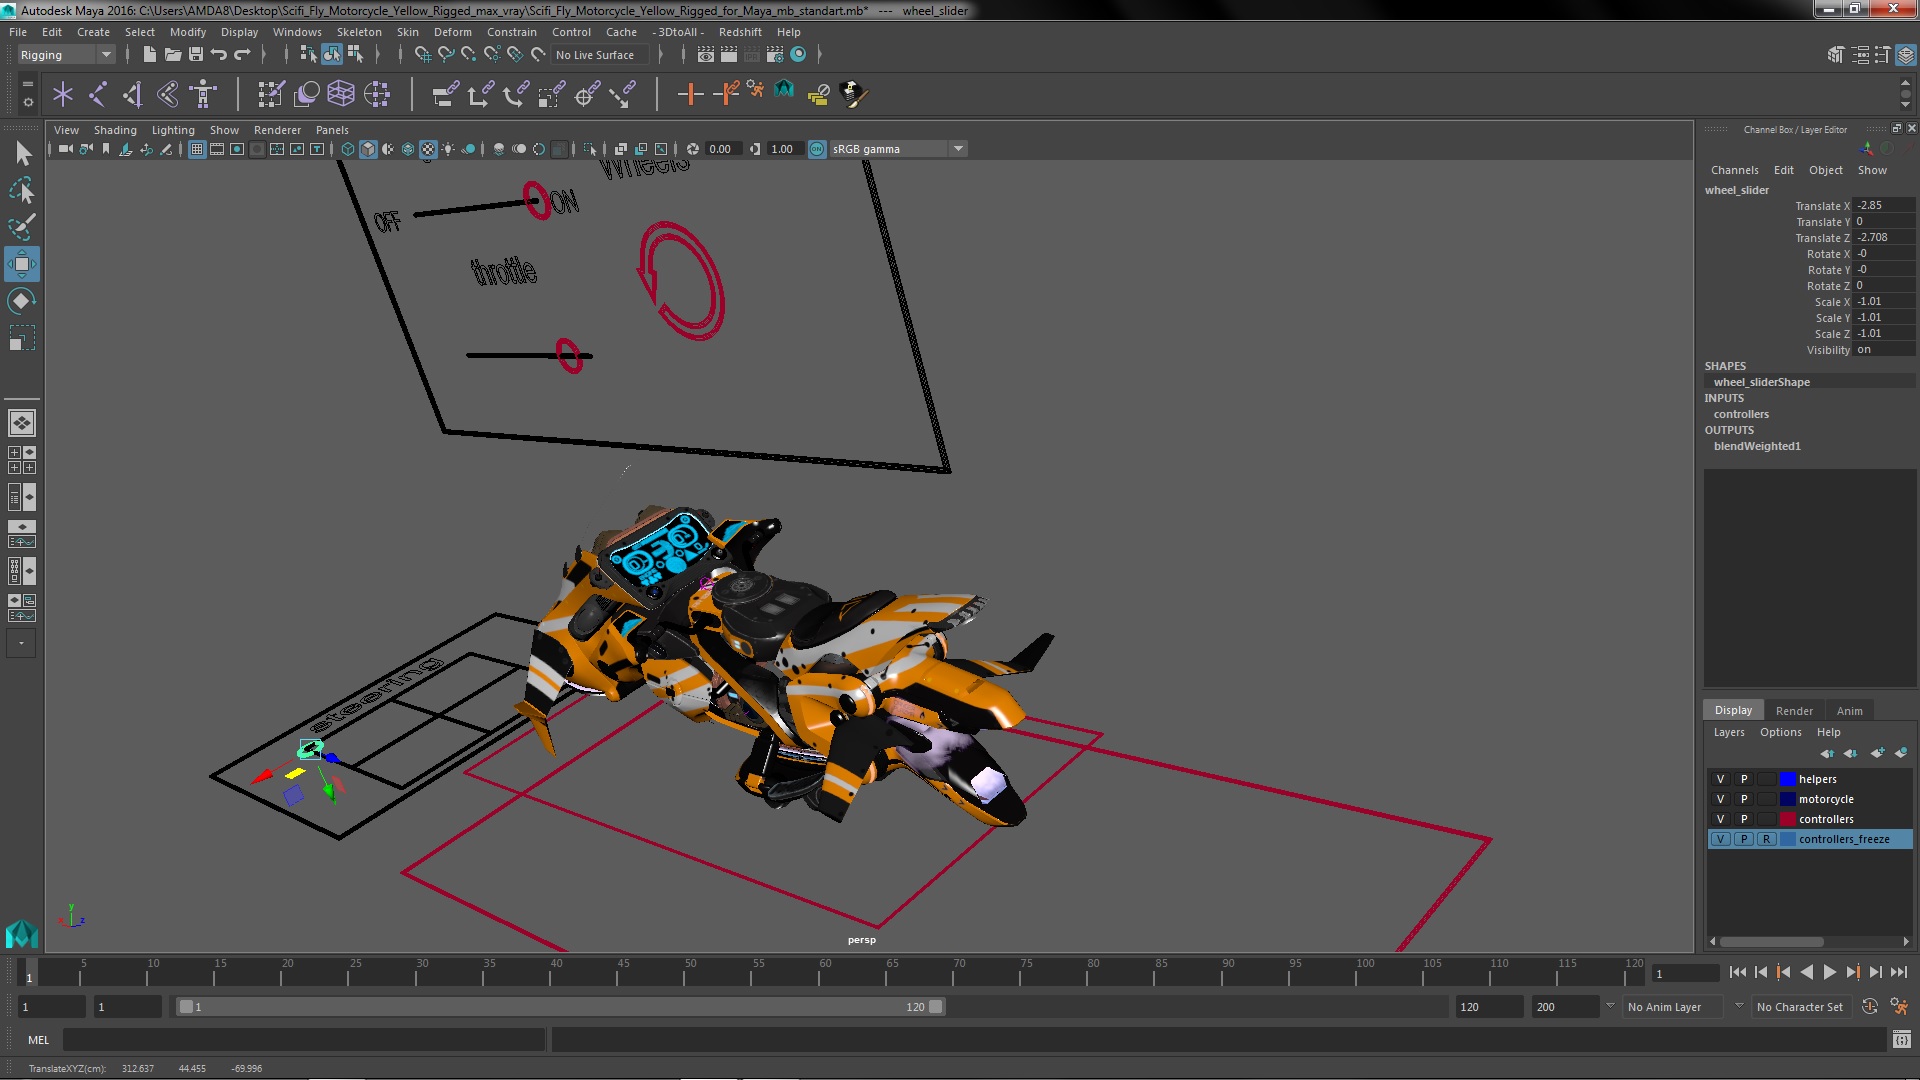The image size is (1920, 1080).
Task: Toggle visibility V of controllers layer
Action: point(1721,820)
